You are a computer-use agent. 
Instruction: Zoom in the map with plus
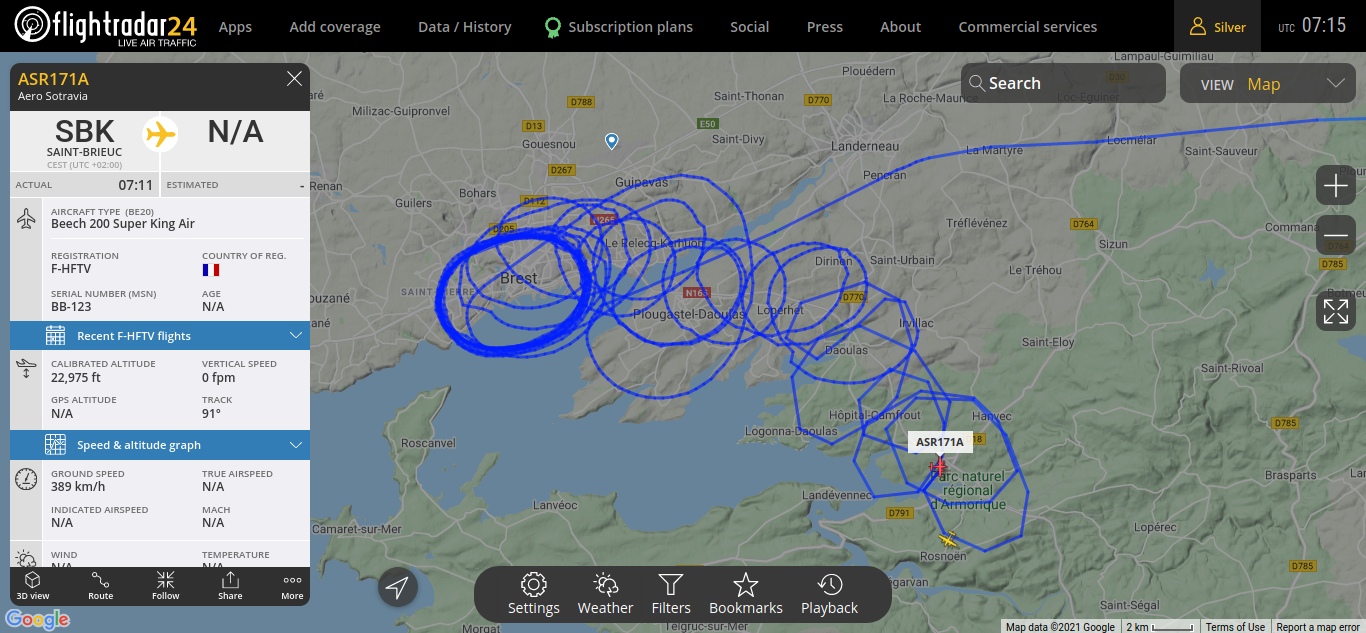(x=1336, y=186)
